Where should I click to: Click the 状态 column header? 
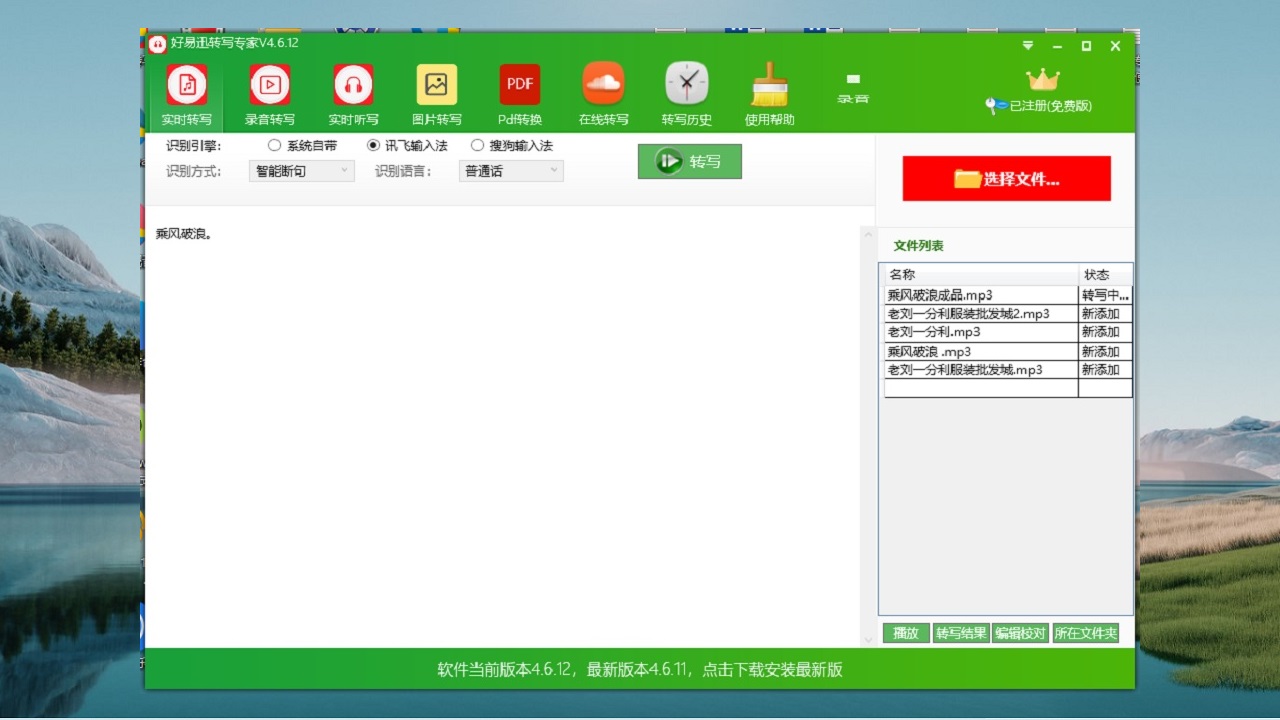(1105, 275)
